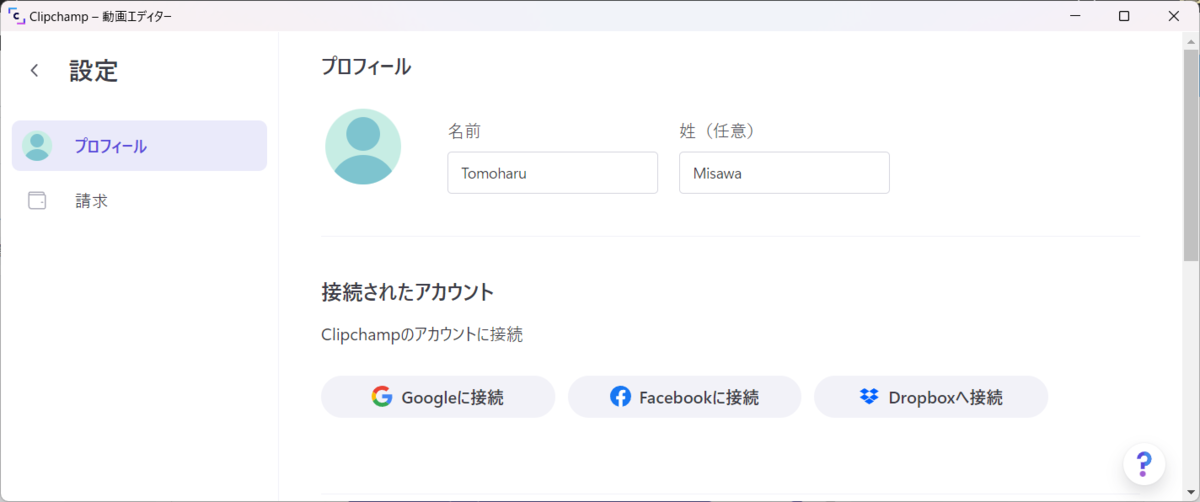This screenshot has width=1200, height=502.
Task: Click the Google logo icon
Action: tap(382, 397)
